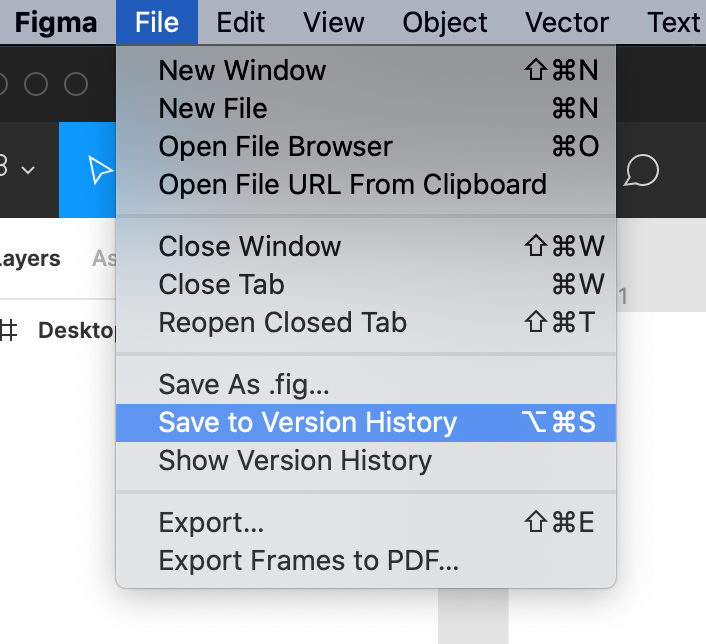Select Open File URL From Clipboard

click(352, 184)
